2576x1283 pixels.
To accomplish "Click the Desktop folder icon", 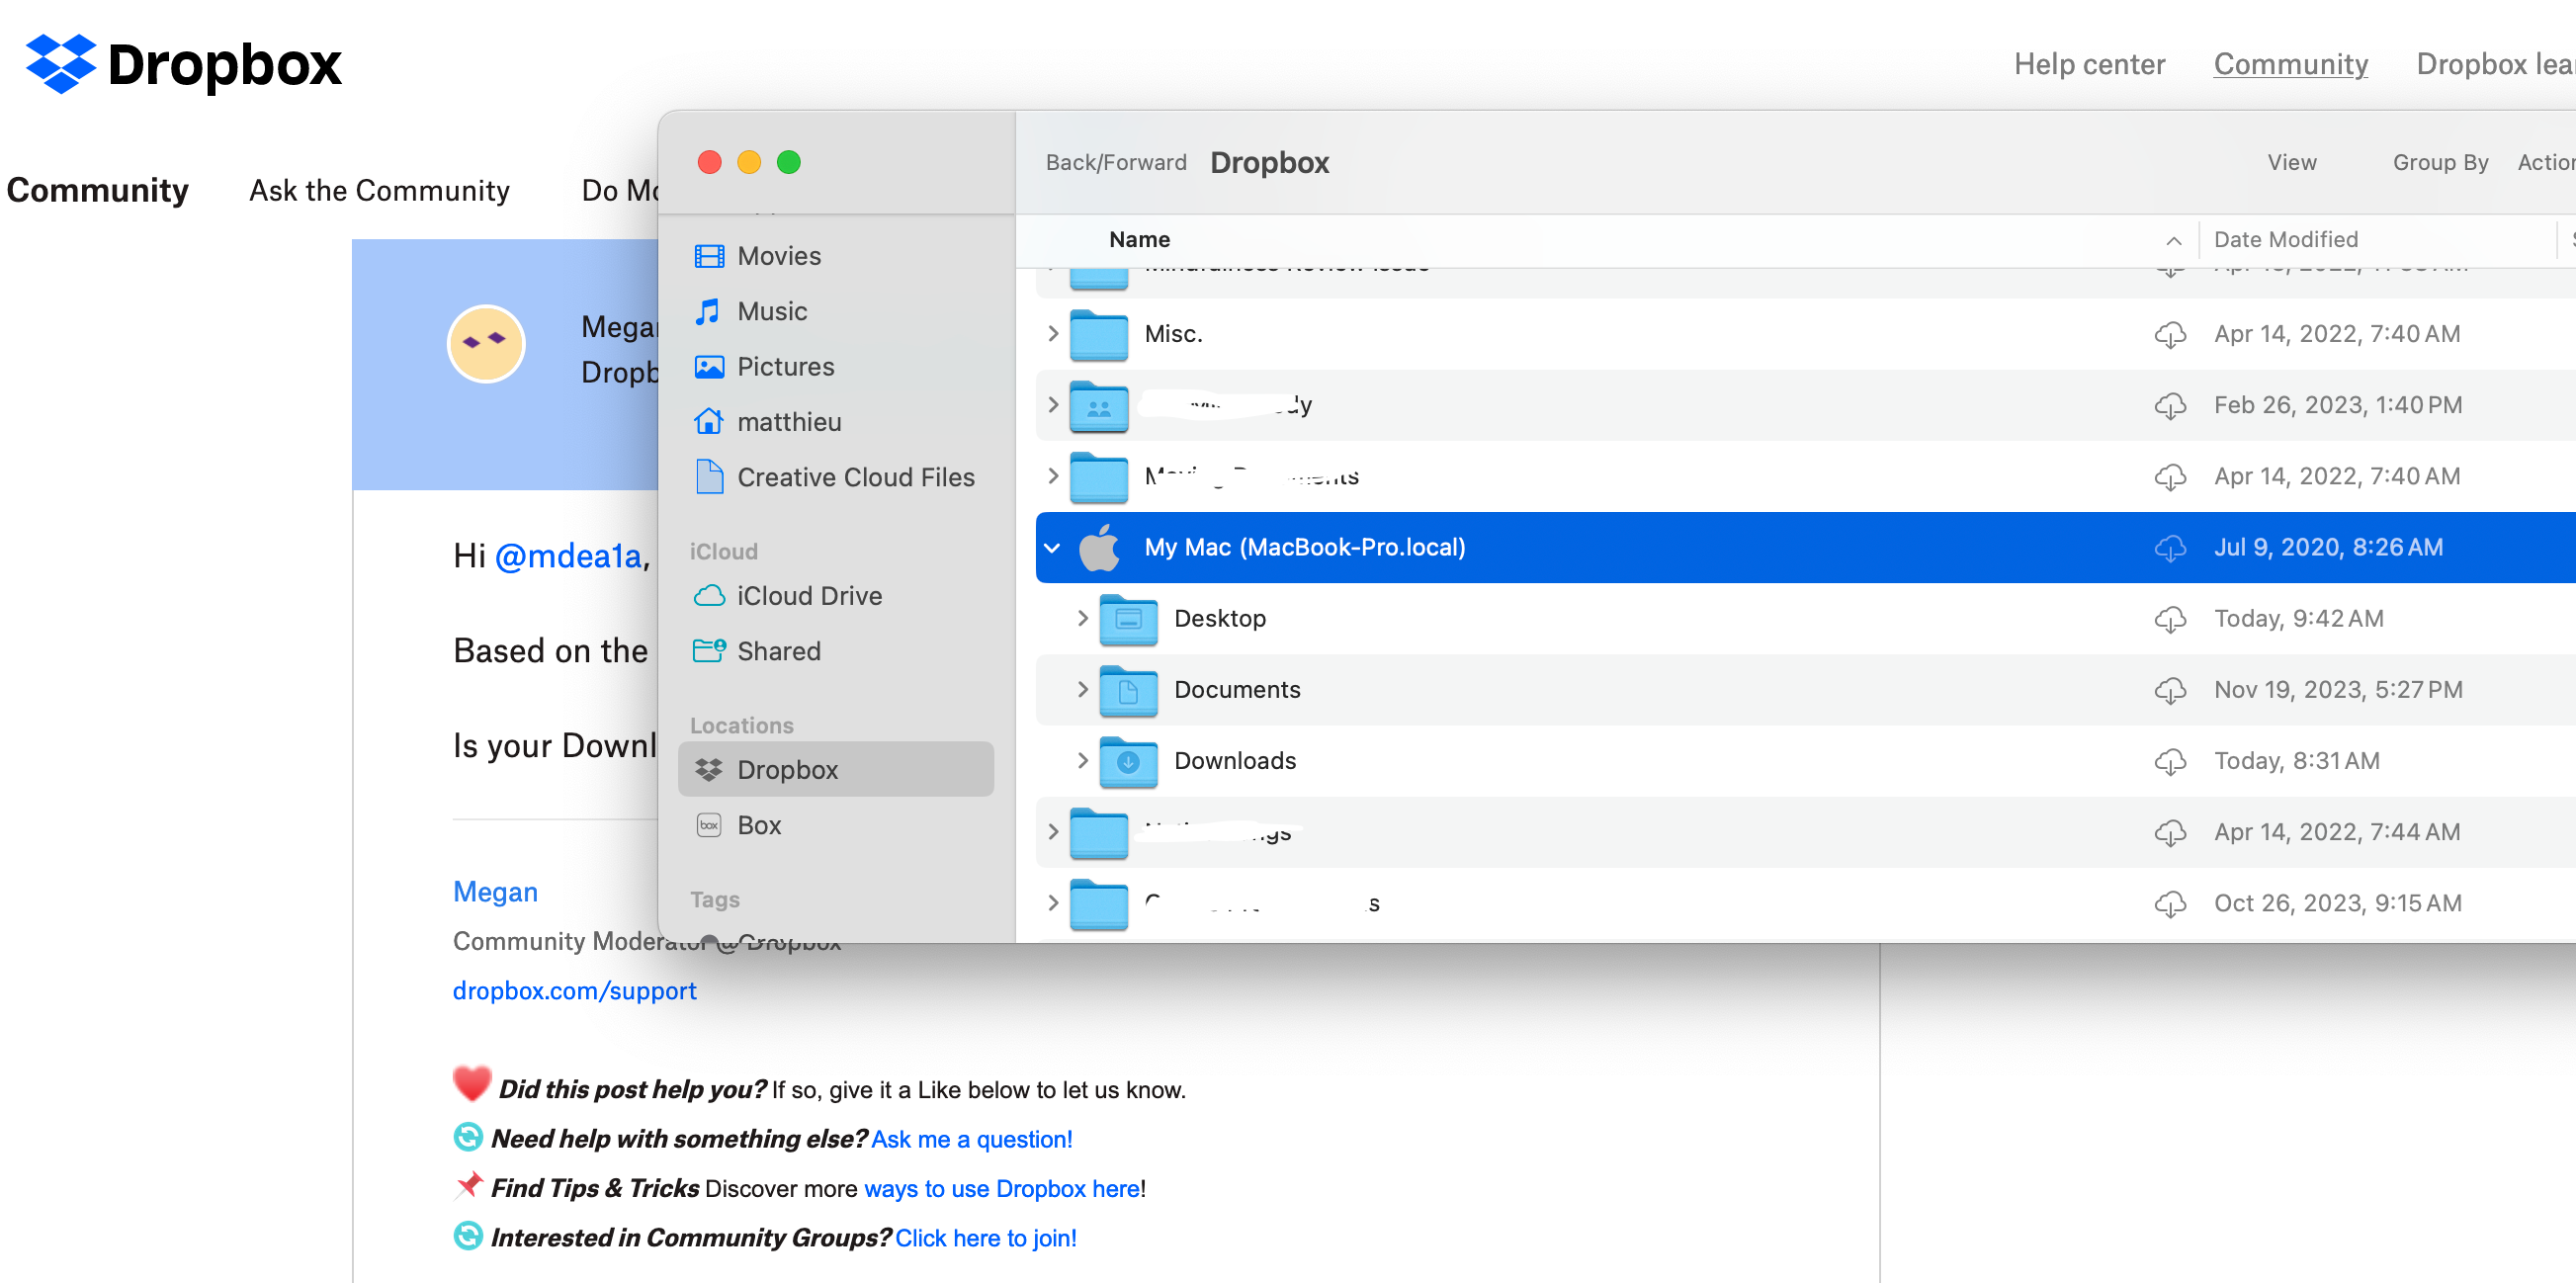I will [1128, 619].
